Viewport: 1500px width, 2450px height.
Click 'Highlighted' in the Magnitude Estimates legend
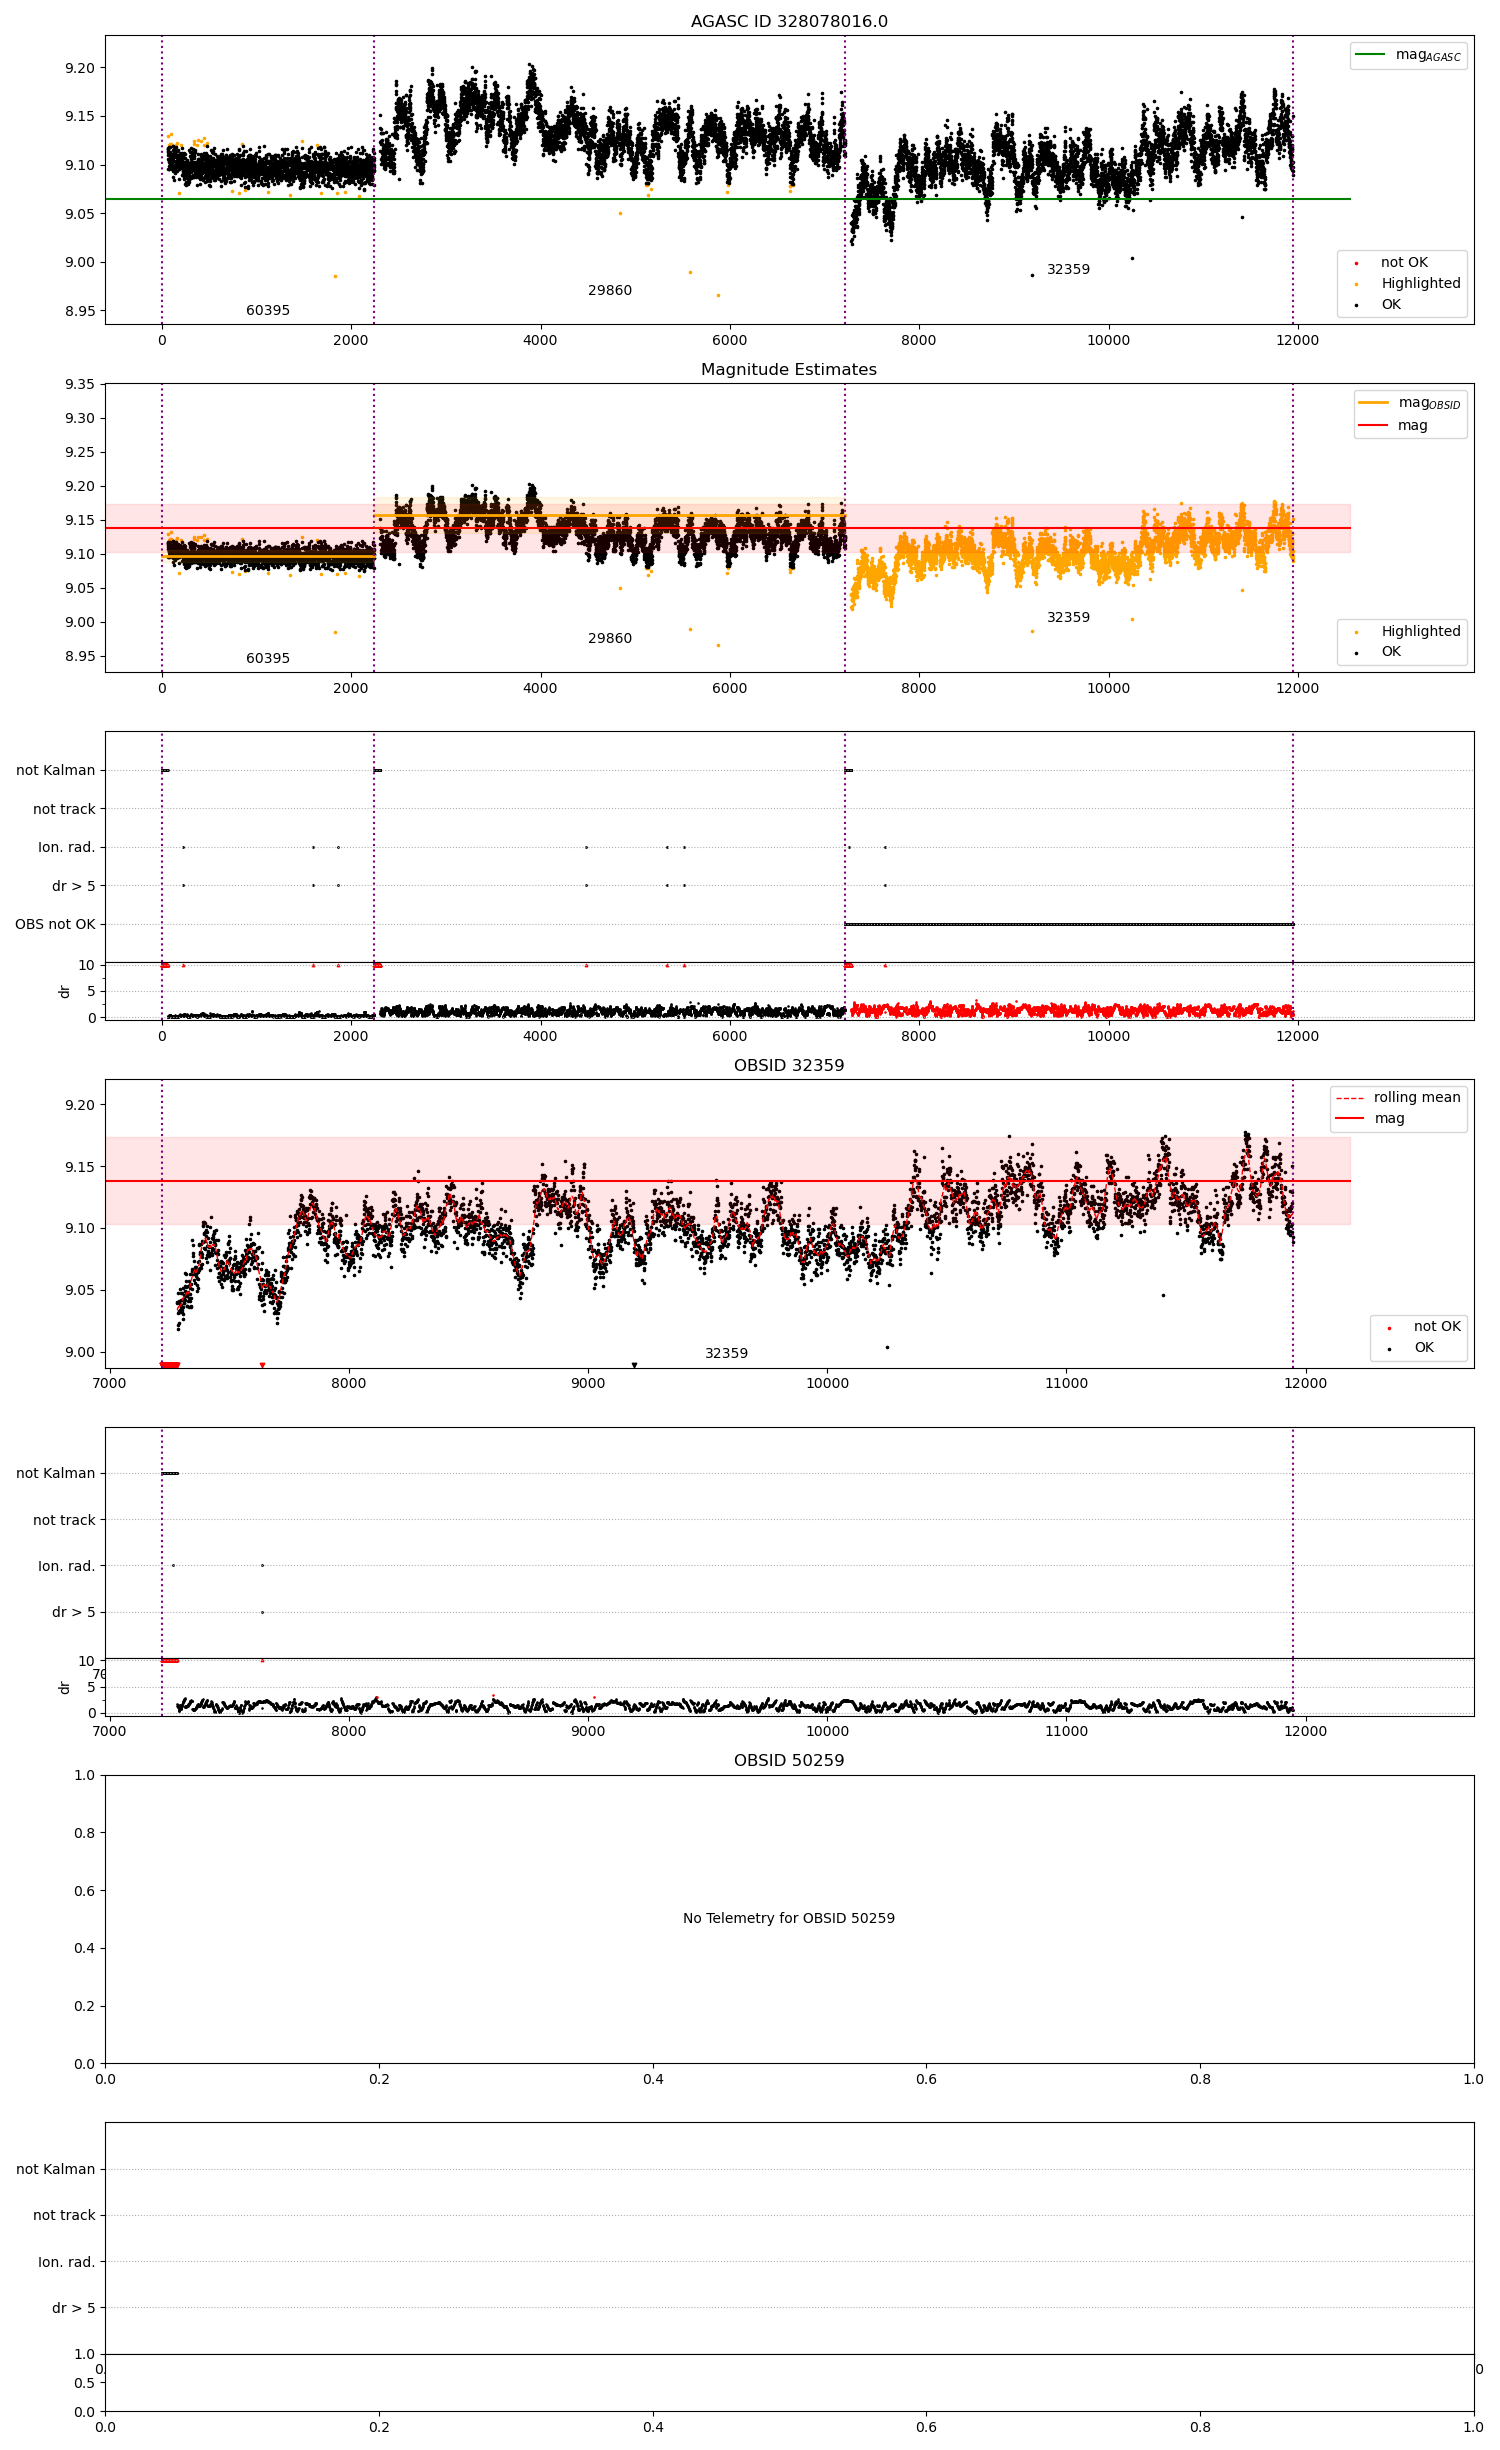[x=1421, y=631]
